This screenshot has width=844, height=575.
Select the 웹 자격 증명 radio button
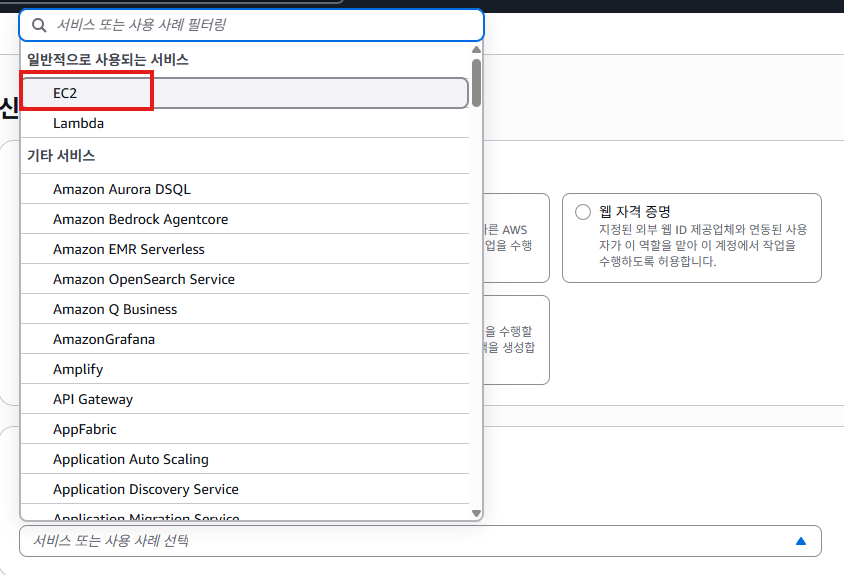tap(583, 212)
